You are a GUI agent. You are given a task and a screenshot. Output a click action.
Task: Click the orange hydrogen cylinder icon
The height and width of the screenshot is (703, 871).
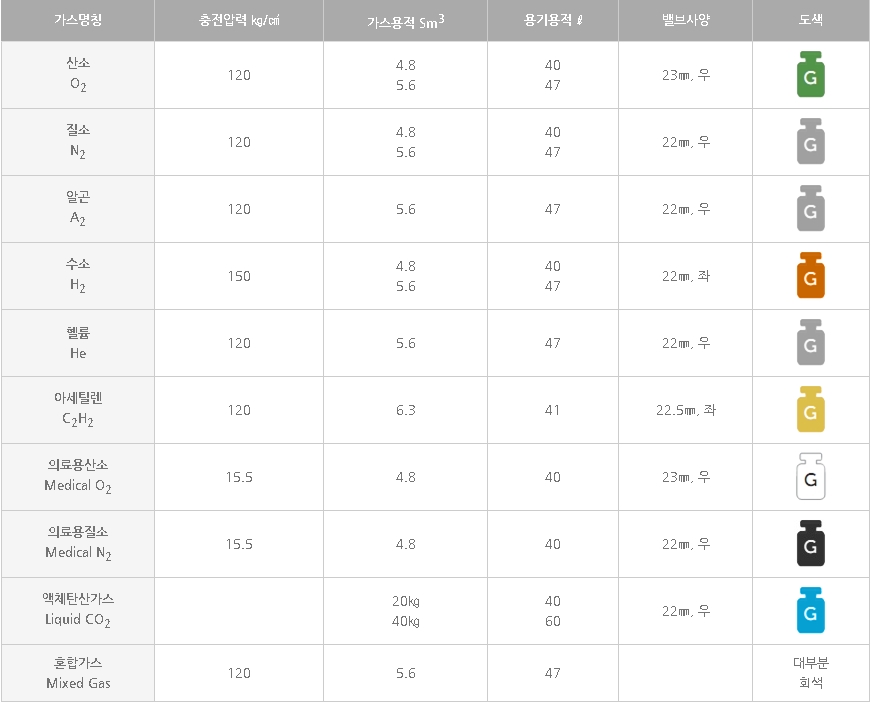(810, 276)
